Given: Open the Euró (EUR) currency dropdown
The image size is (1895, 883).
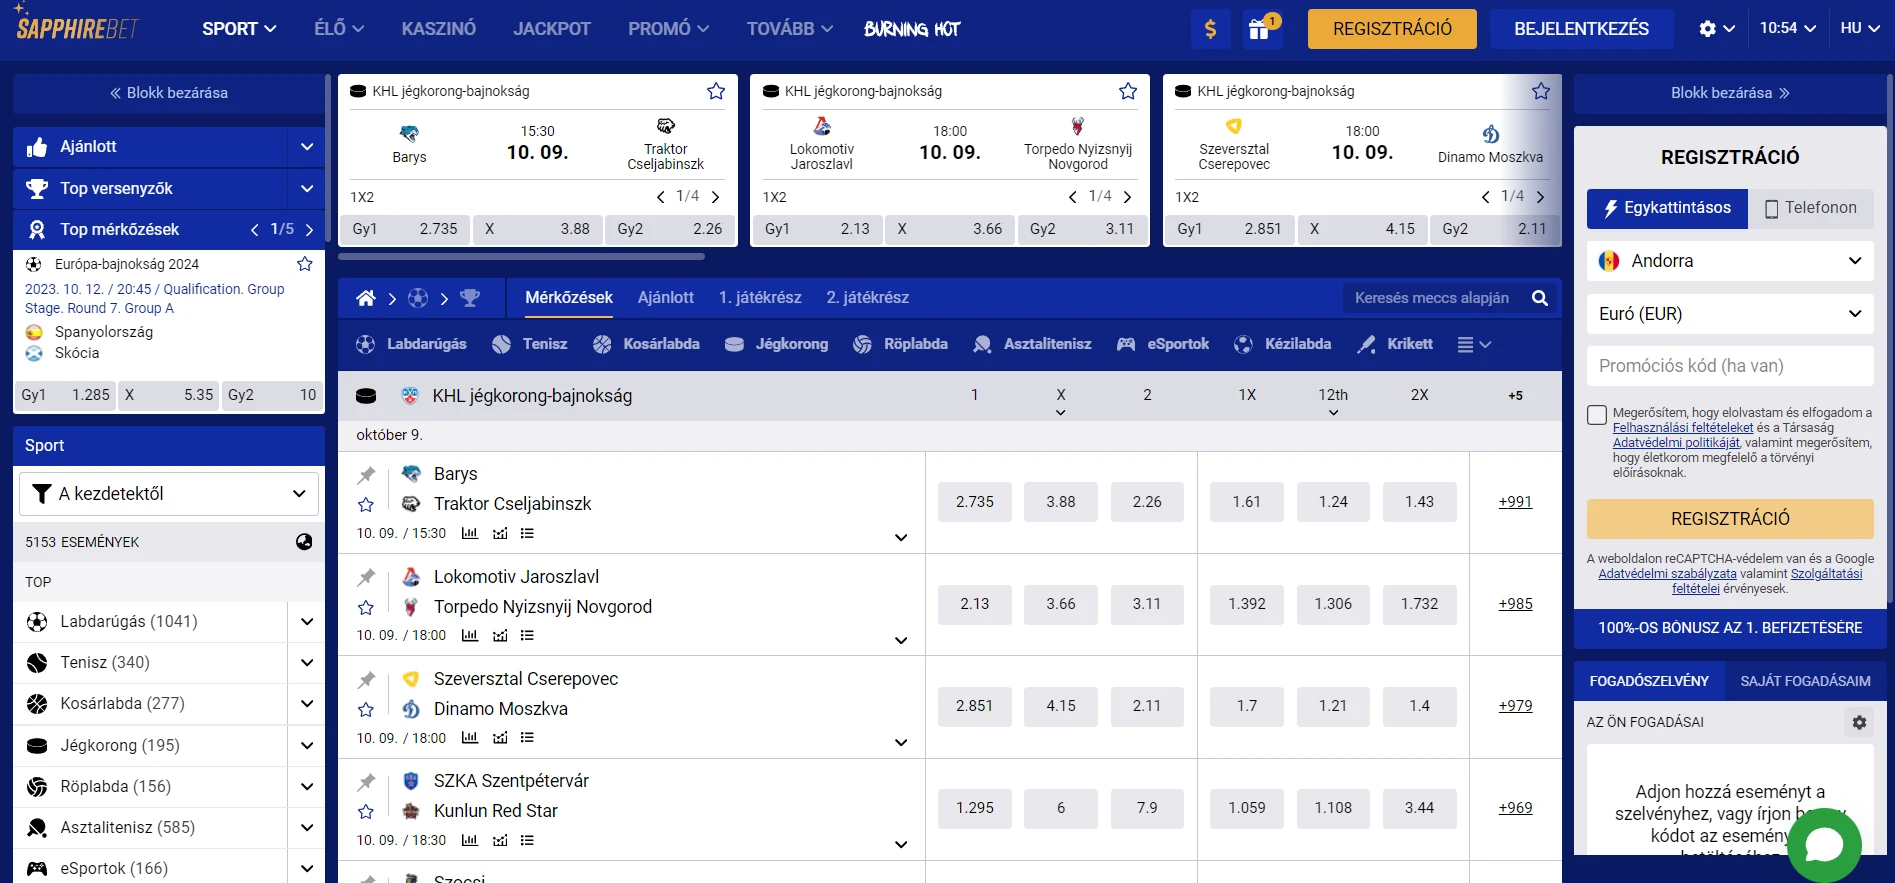Looking at the screenshot, I should (x=1730, y=314).
